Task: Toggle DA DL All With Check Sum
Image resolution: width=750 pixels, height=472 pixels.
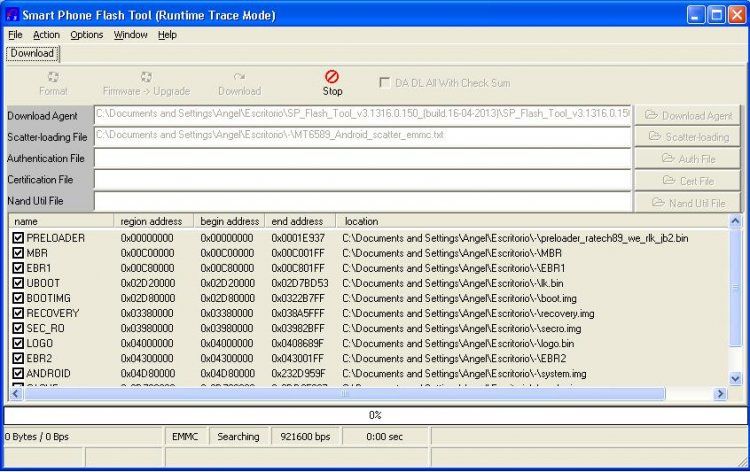Action: coord(384,83)
